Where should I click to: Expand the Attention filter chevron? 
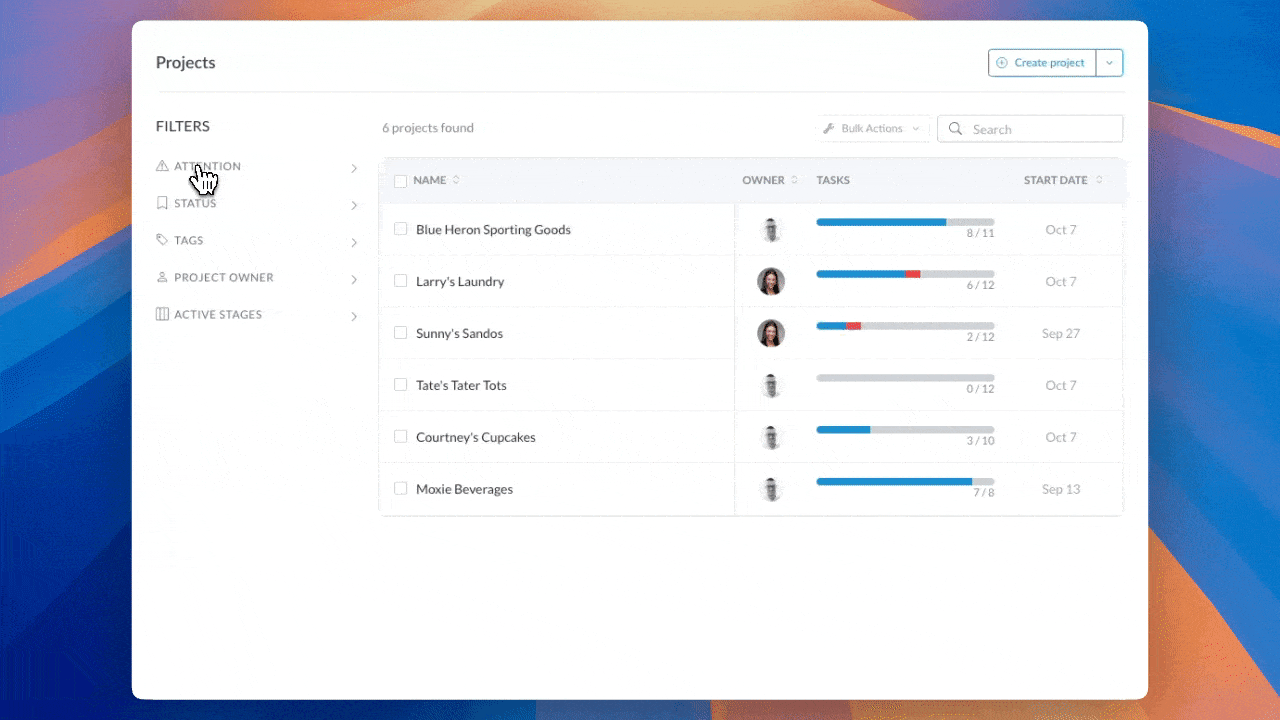tap(354, 168)
